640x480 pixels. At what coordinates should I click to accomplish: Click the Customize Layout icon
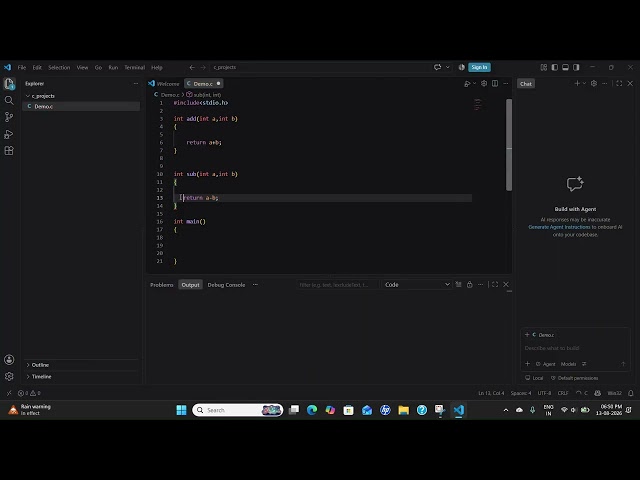544,67
